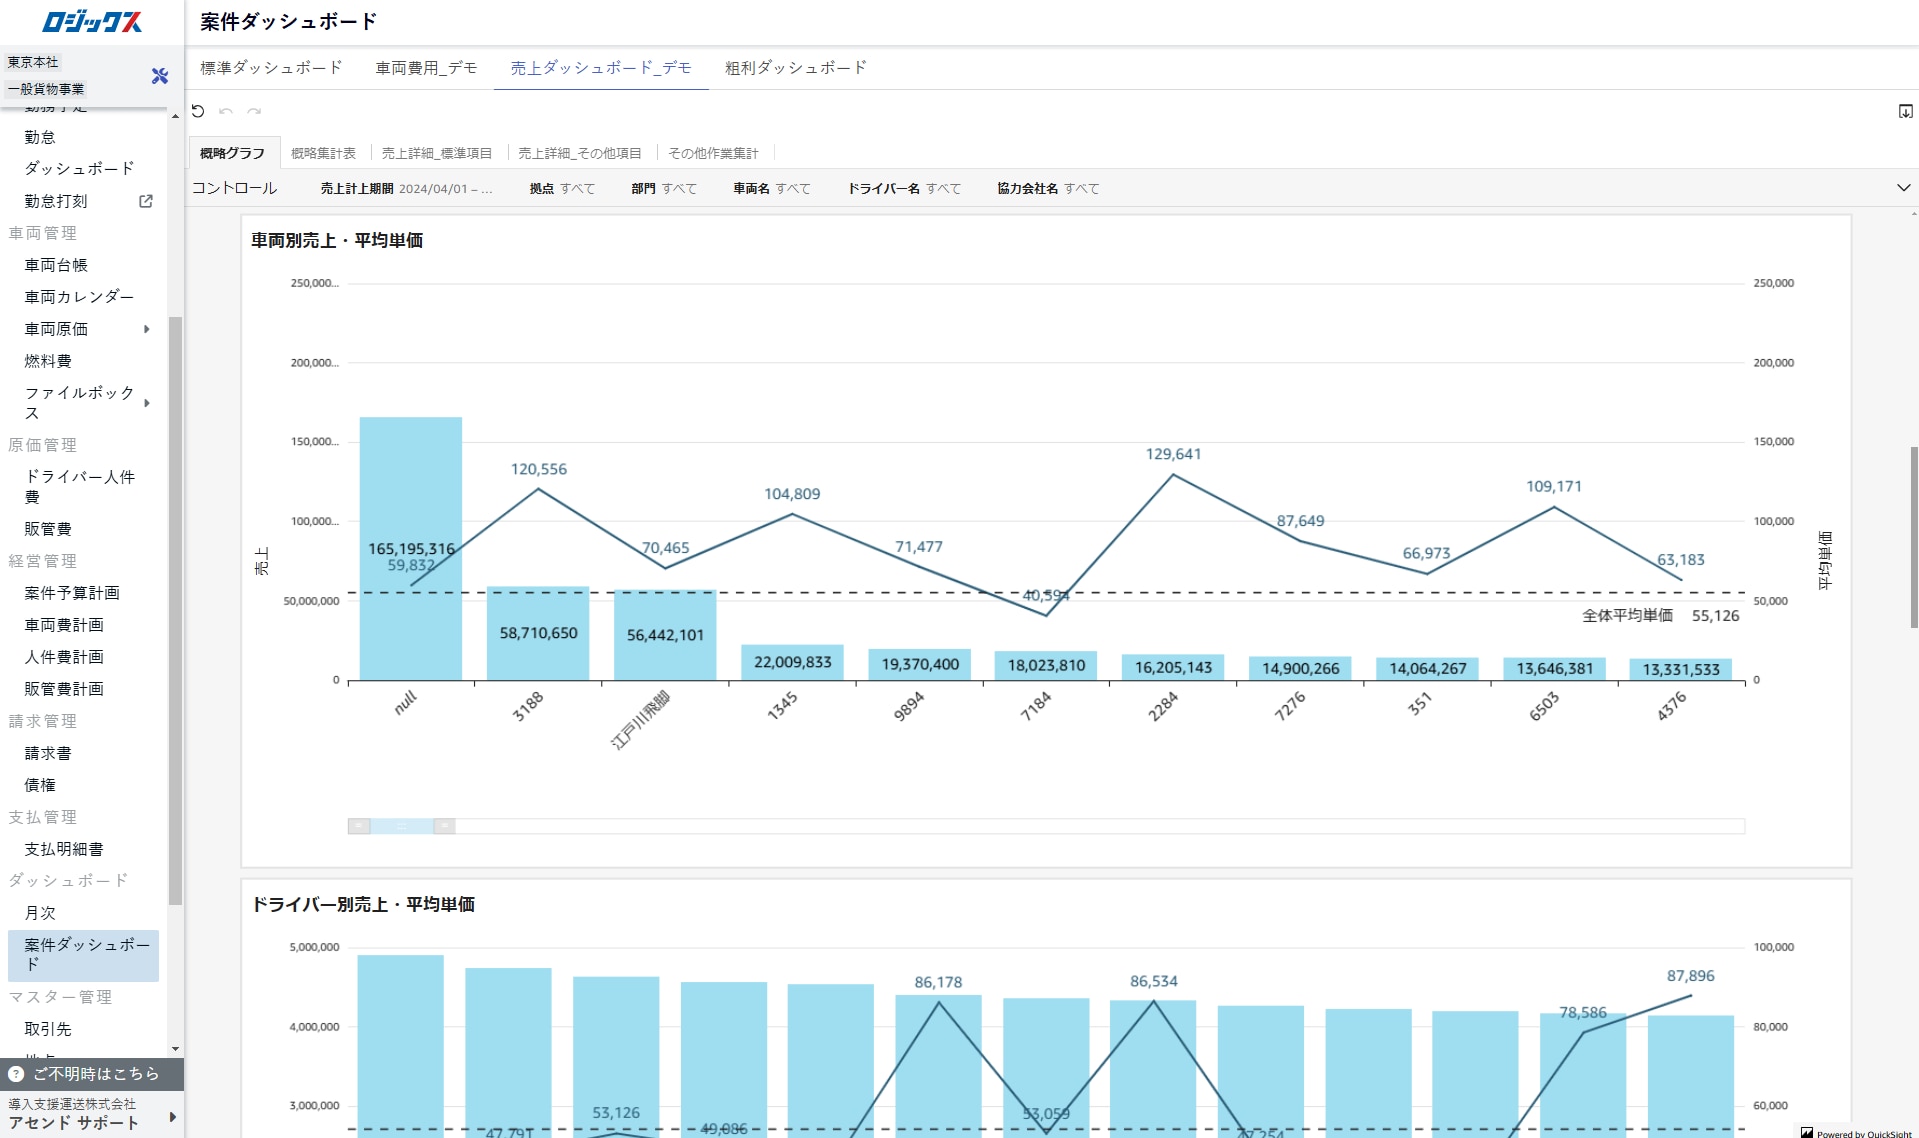Open 車両カレンダー page

[x=79, y=297]
